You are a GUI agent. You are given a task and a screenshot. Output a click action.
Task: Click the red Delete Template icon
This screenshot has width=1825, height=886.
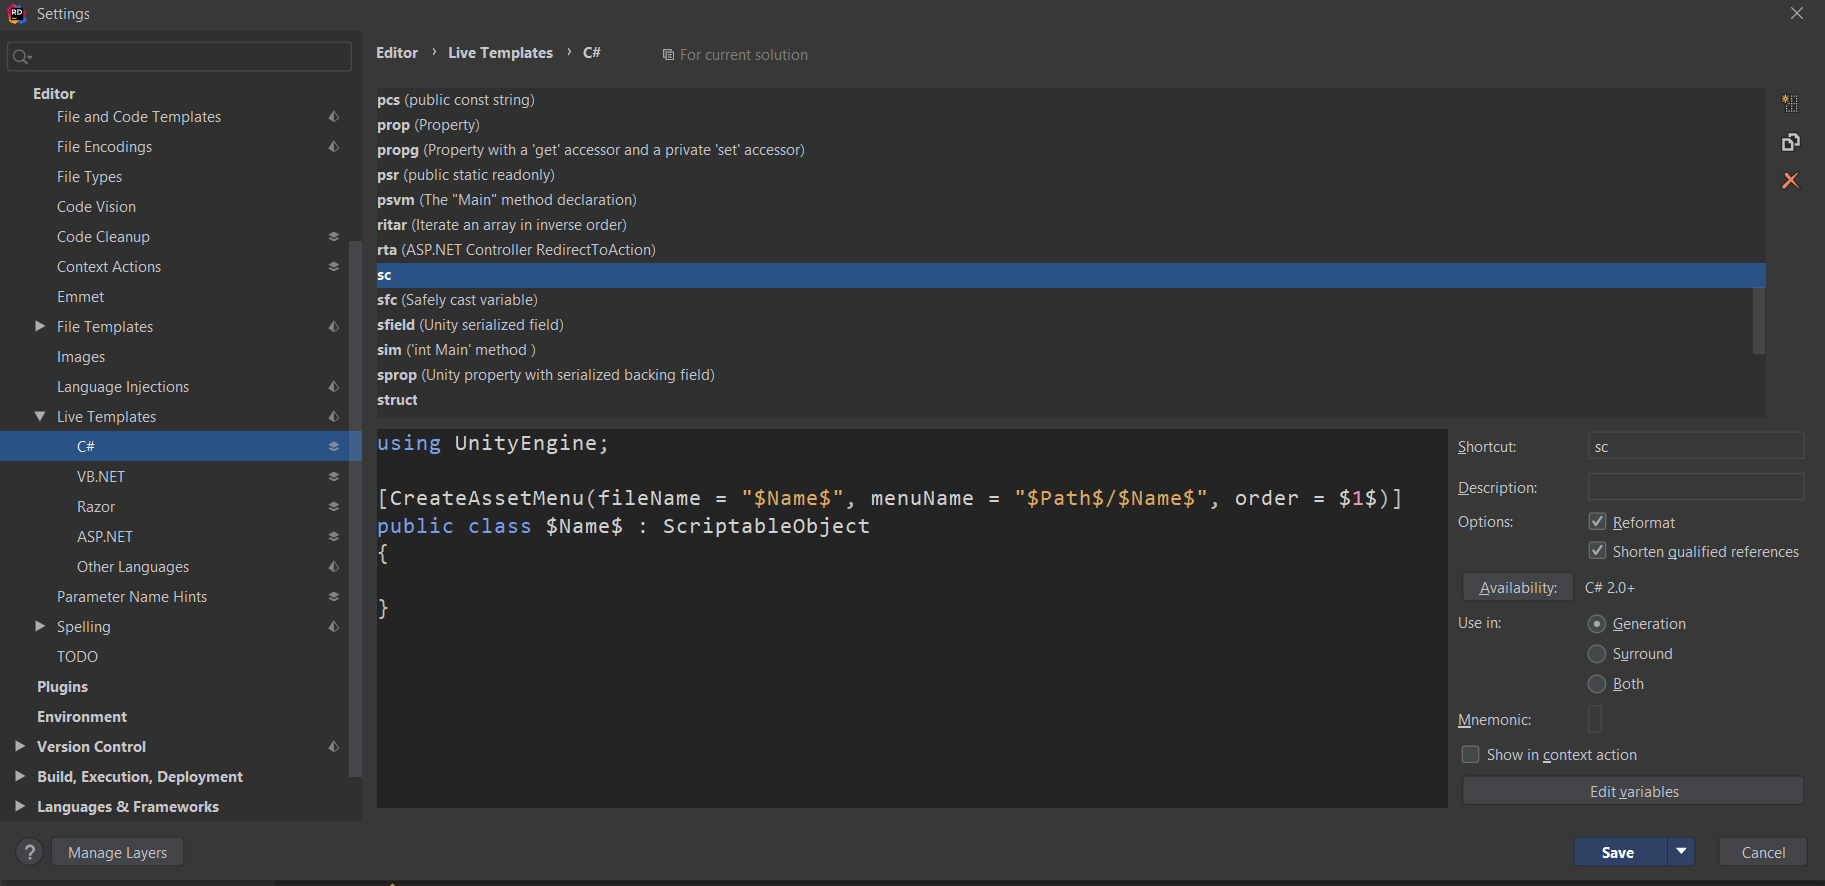coord(1790,180)
